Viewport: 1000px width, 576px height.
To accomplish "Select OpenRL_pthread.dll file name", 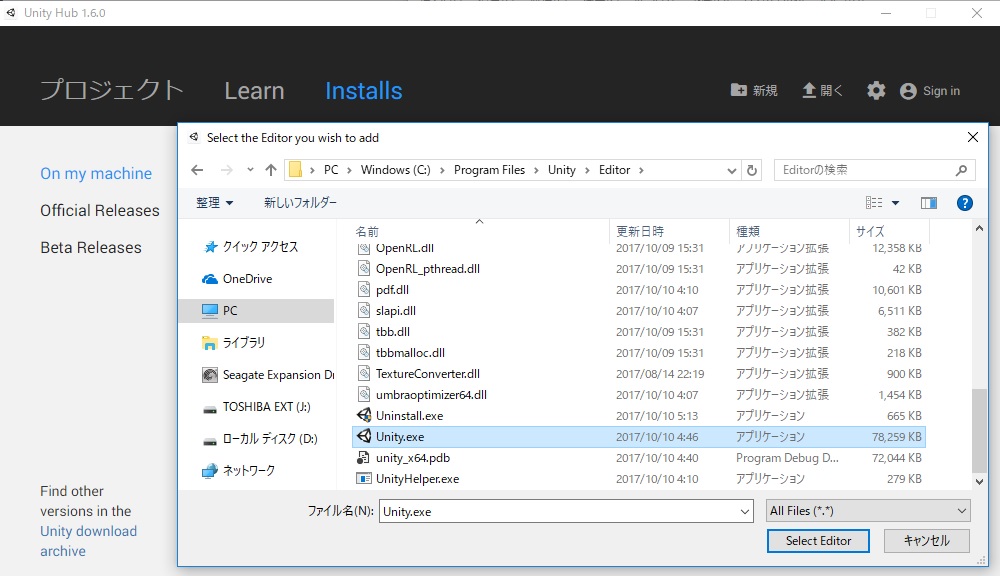I will click(428, 269).
